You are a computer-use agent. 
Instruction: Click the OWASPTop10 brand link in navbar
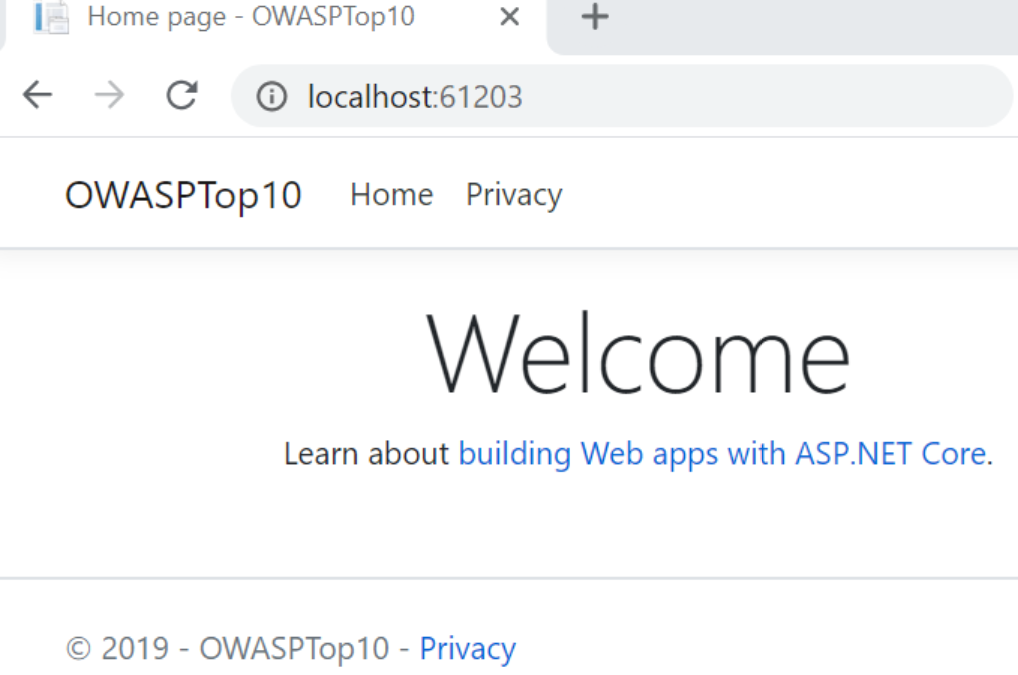tap(183, 195)
